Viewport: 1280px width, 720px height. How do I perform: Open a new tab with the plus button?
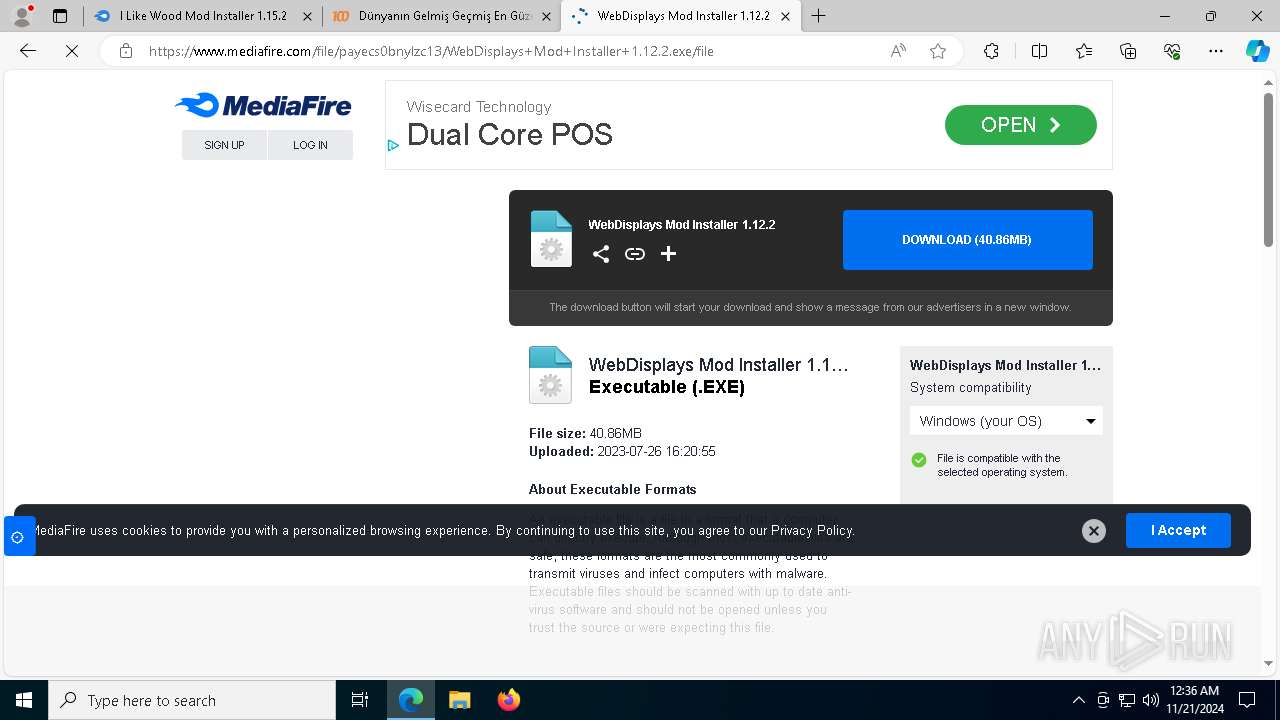pyautogui.click(x=819, y=16)
